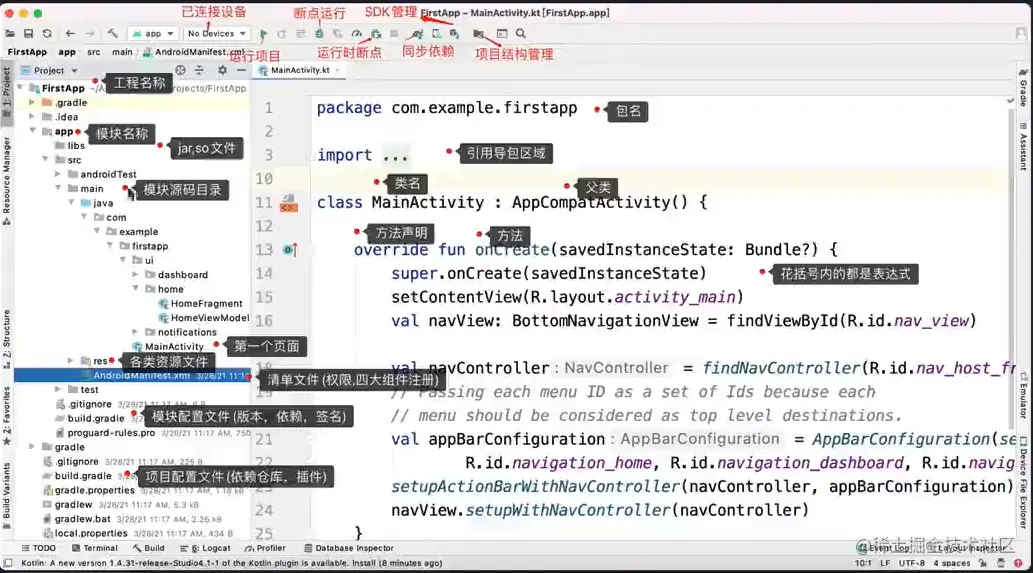Toggle the Emulator tool window on right
Screen dimensions: 1033x573
1022,395
